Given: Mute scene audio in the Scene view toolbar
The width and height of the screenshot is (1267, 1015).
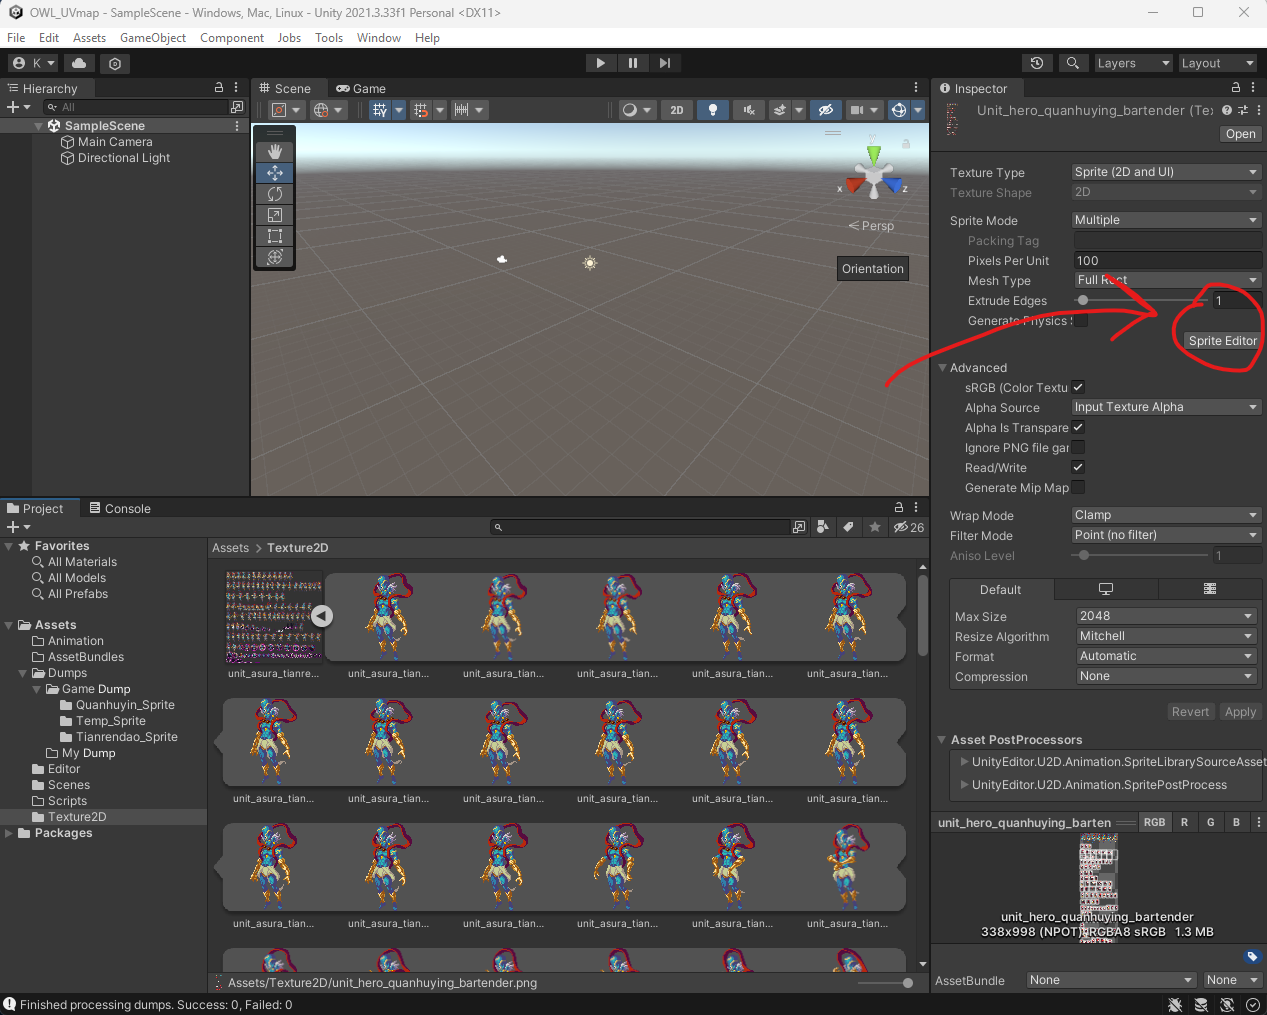Looking at the screenshot, I should pyautogui.click(x=750, y=110).
